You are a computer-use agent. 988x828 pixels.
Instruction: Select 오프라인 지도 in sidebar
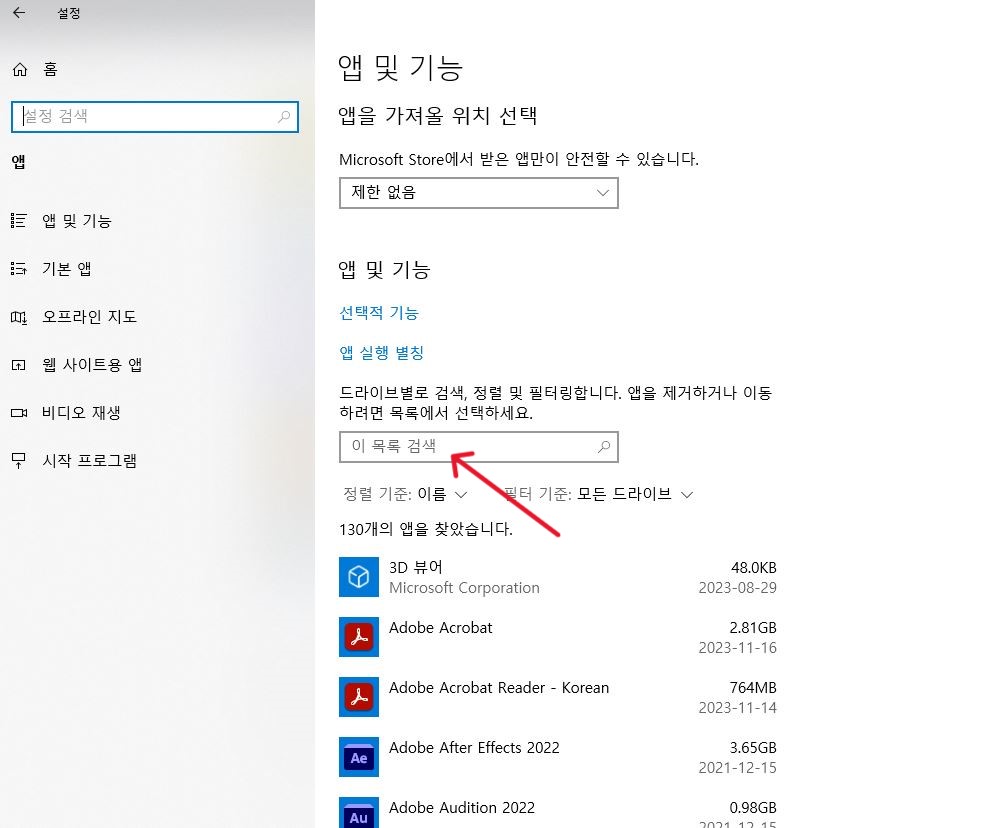pyautogui.click(x=89, y=317)
